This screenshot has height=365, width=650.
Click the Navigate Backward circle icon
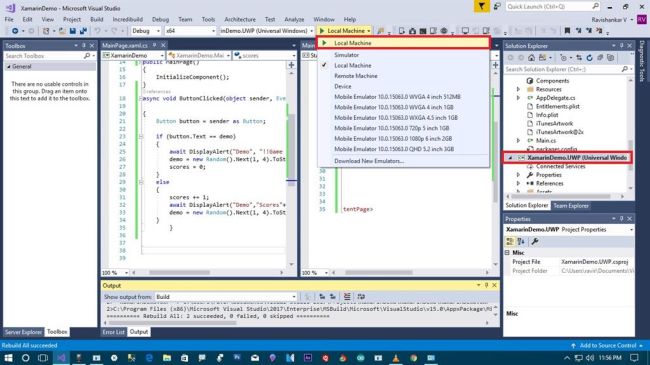[x=15, y=31]
